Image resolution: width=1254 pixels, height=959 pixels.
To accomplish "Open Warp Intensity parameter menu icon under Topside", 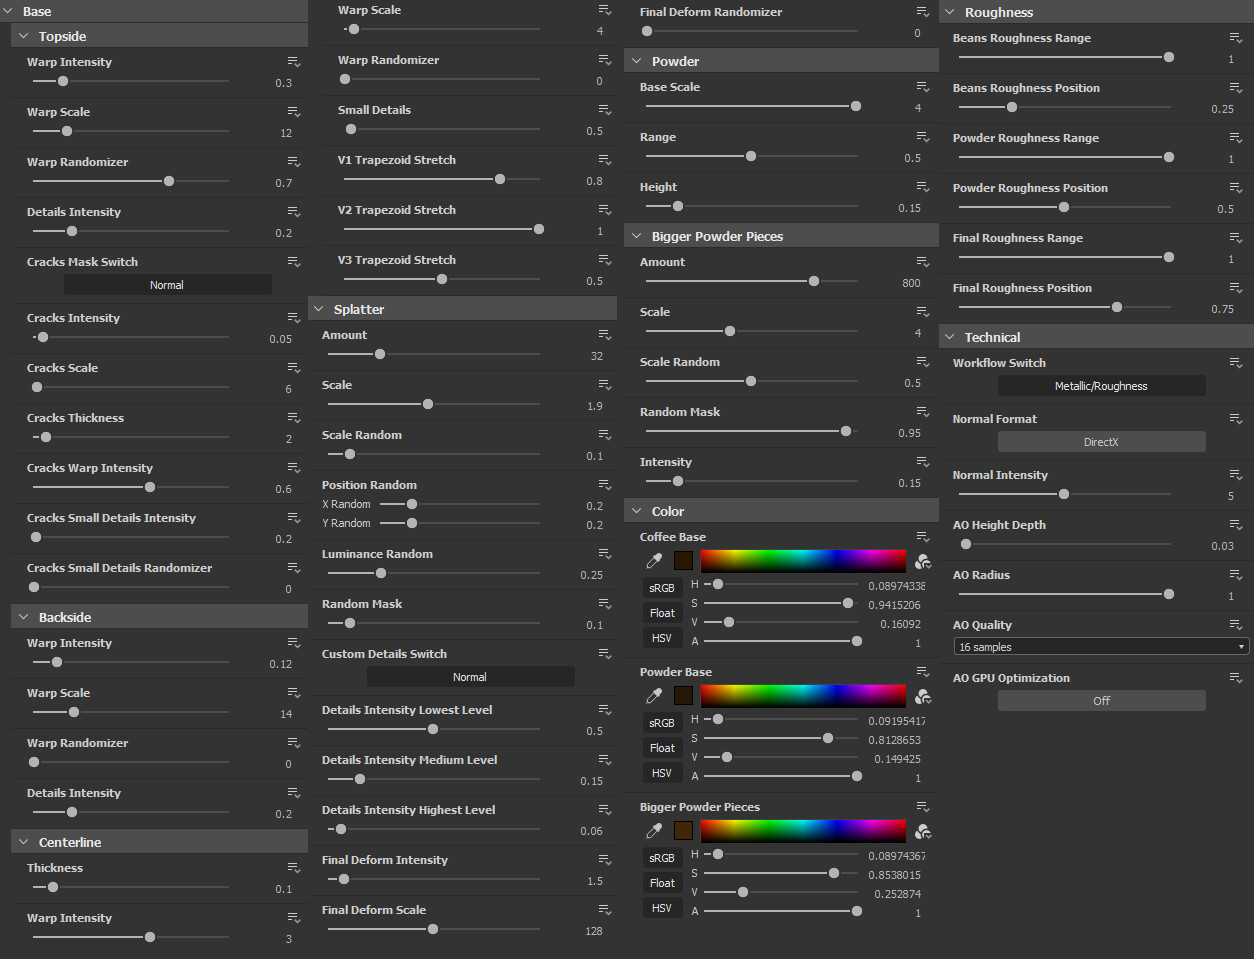I will click(294, 62).
